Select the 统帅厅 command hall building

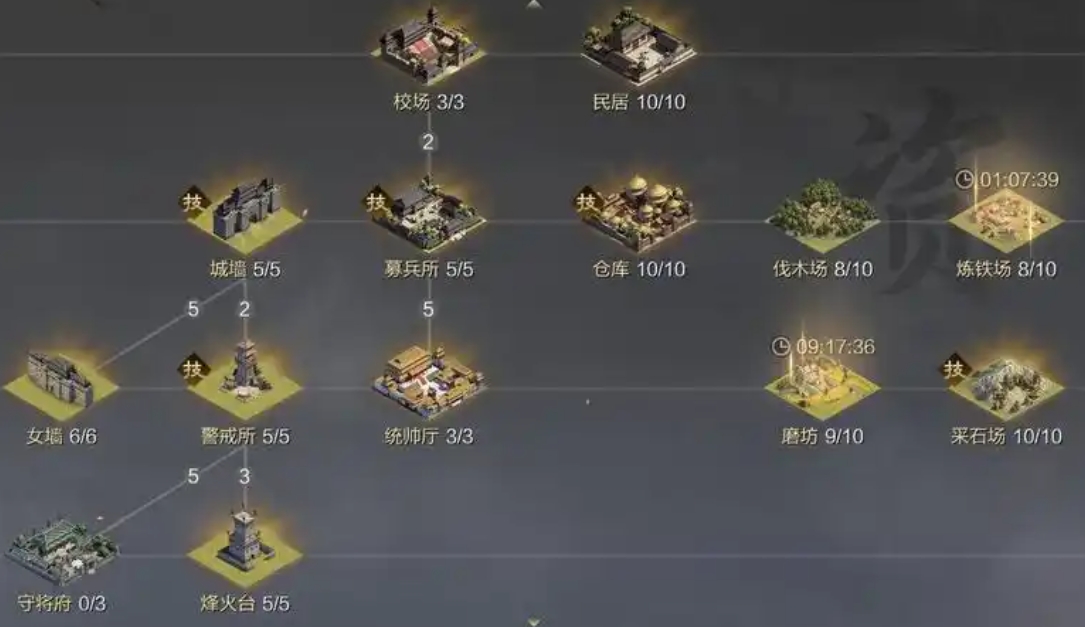(428, 382)
